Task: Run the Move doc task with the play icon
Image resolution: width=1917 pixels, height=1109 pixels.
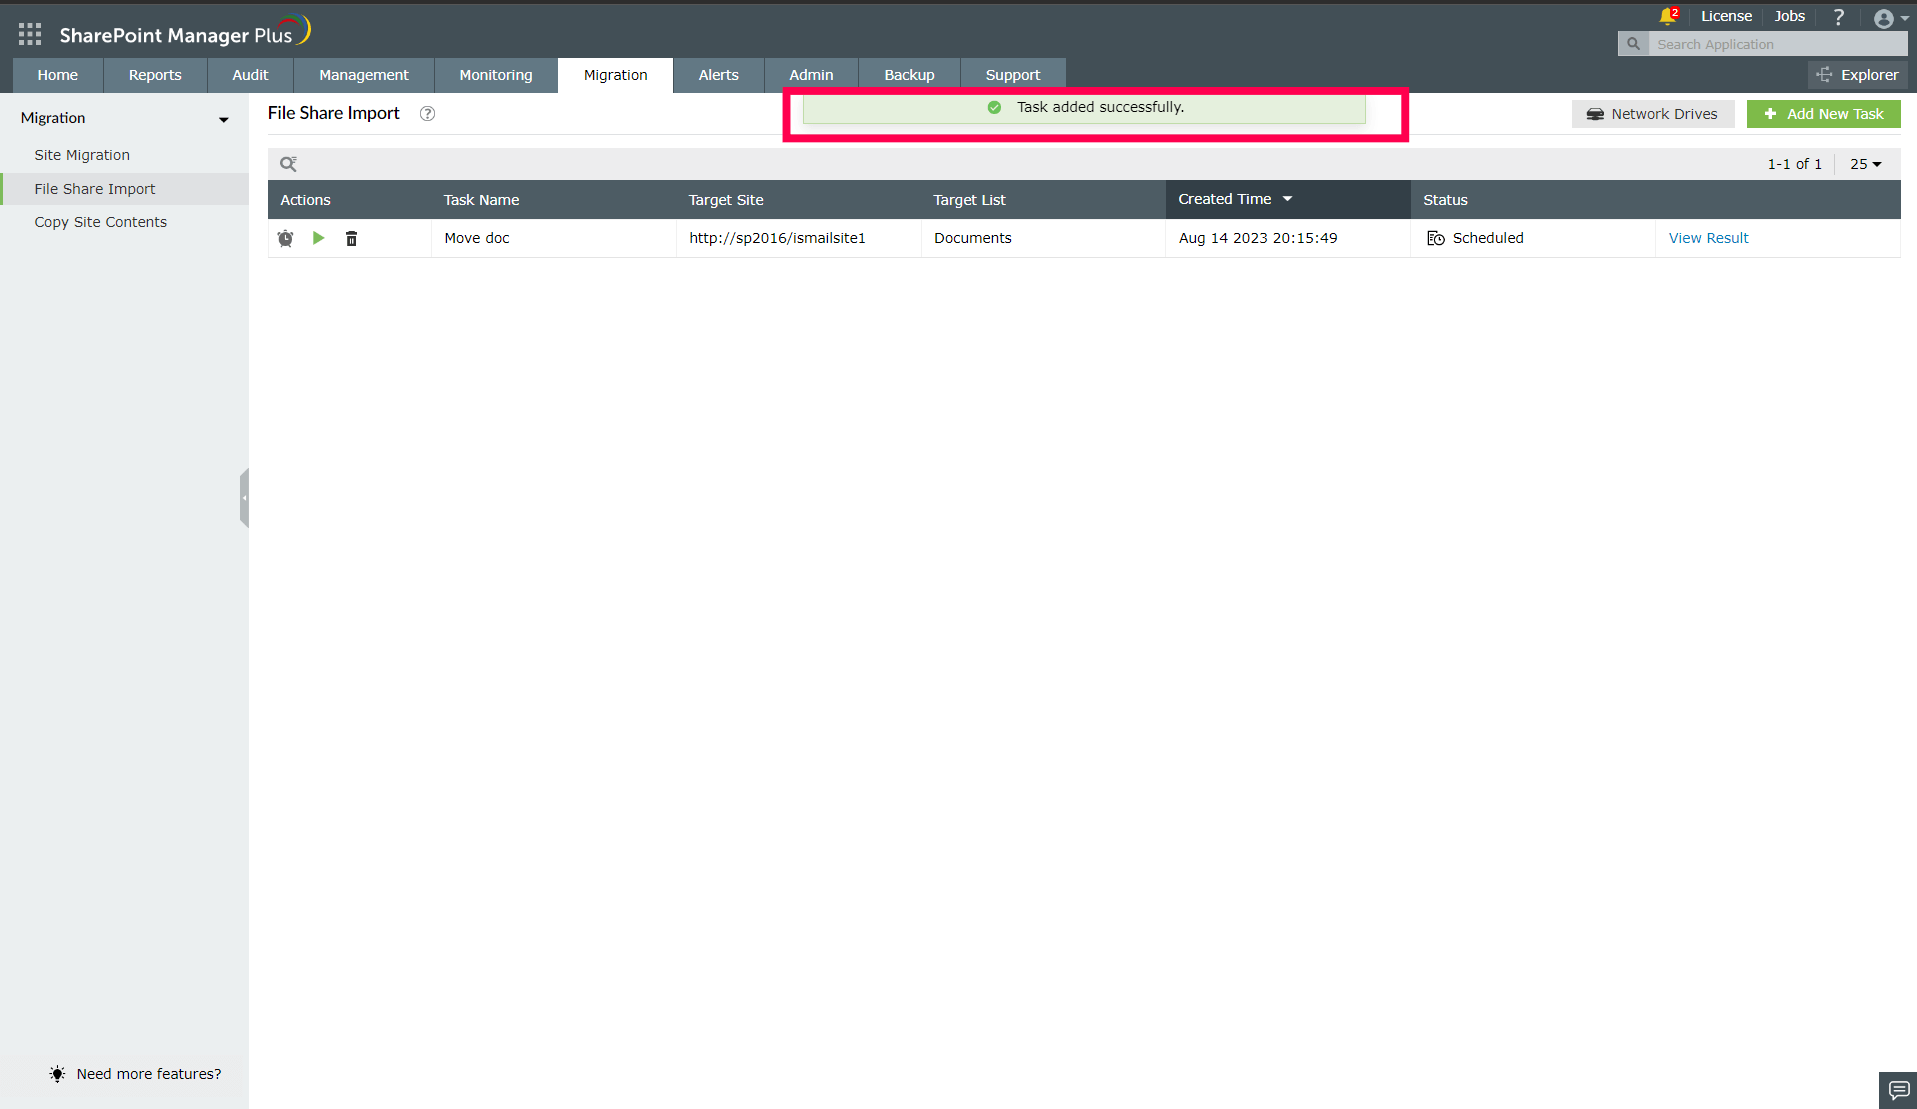Action: coord(318,238)
